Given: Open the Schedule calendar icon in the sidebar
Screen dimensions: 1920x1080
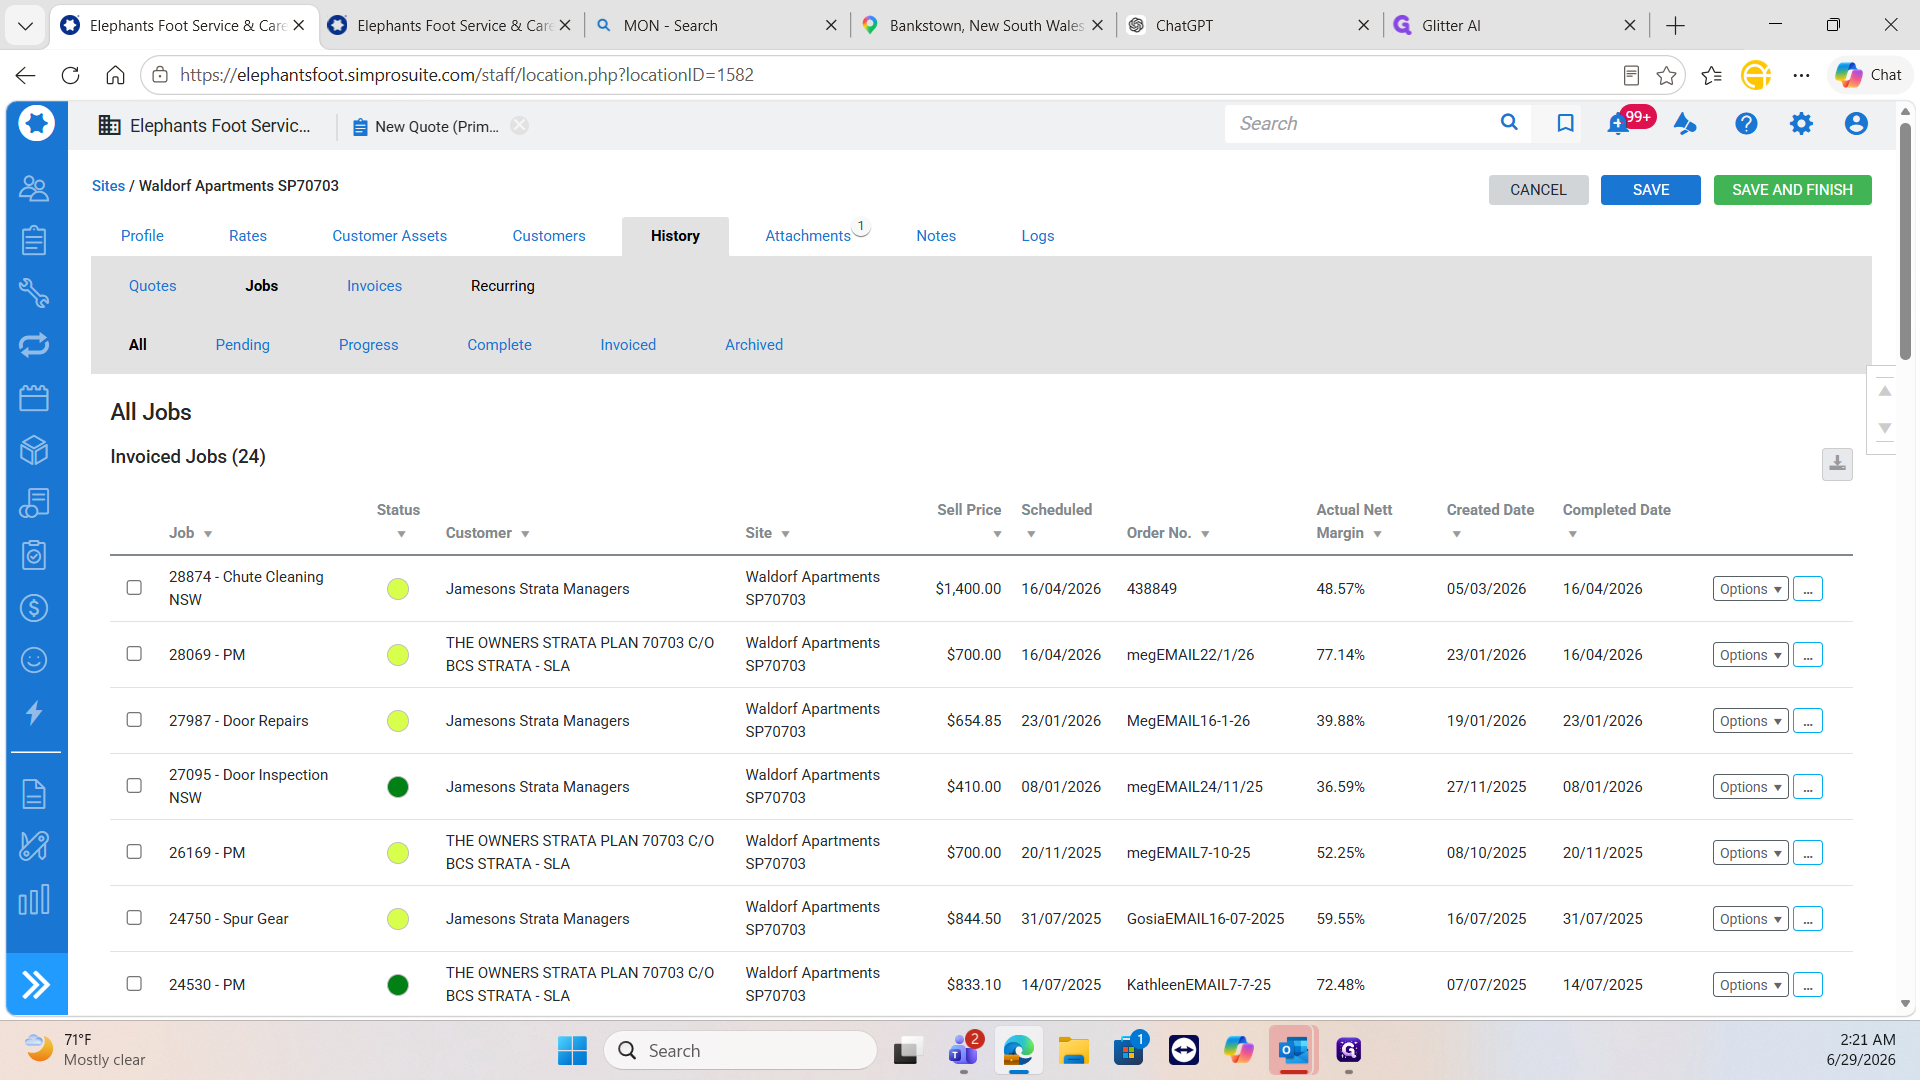Looking at the screenshot, I should [x=34, y=398].
